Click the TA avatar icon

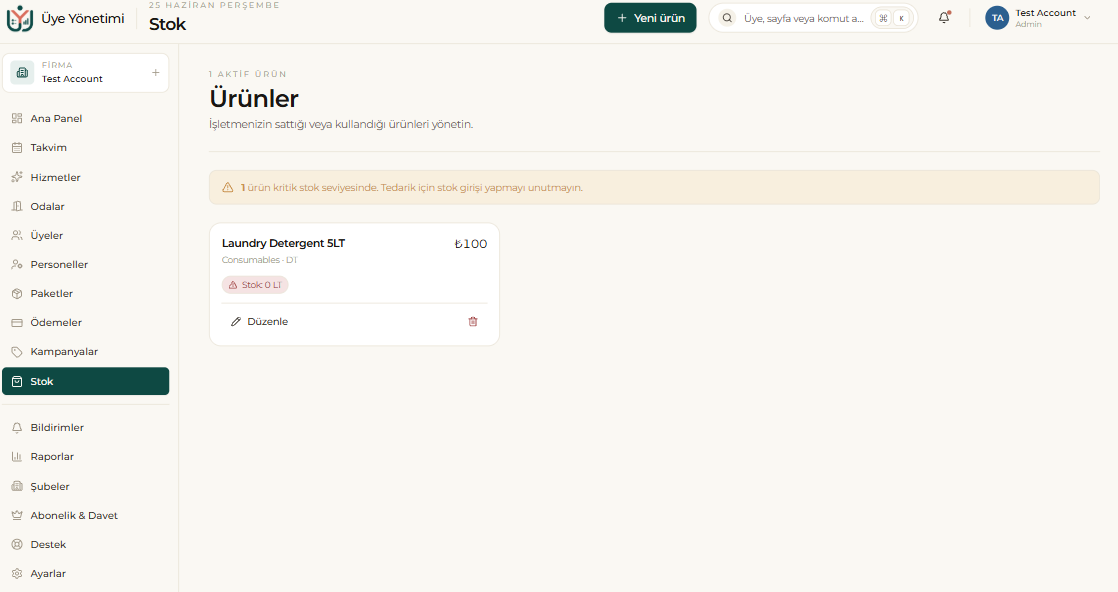point(997,18)
